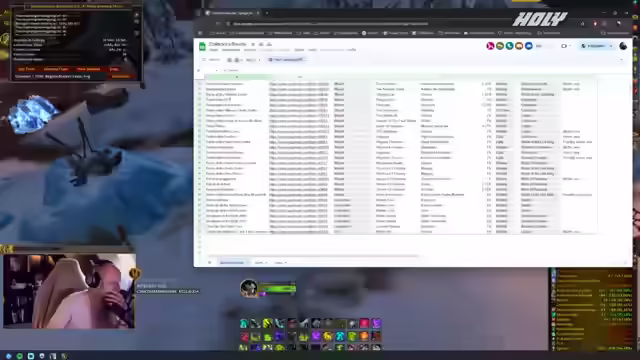The width and height of the screenshot is (640, 360).
Task: Click the bright pink ability icon on action bar
Action: (x=364, y=324)
